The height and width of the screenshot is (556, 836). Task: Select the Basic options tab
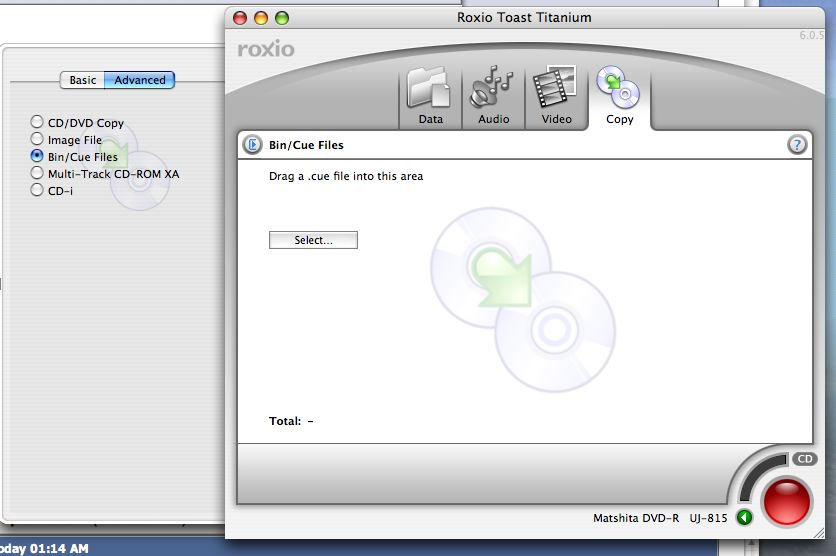tap(83, 80)
